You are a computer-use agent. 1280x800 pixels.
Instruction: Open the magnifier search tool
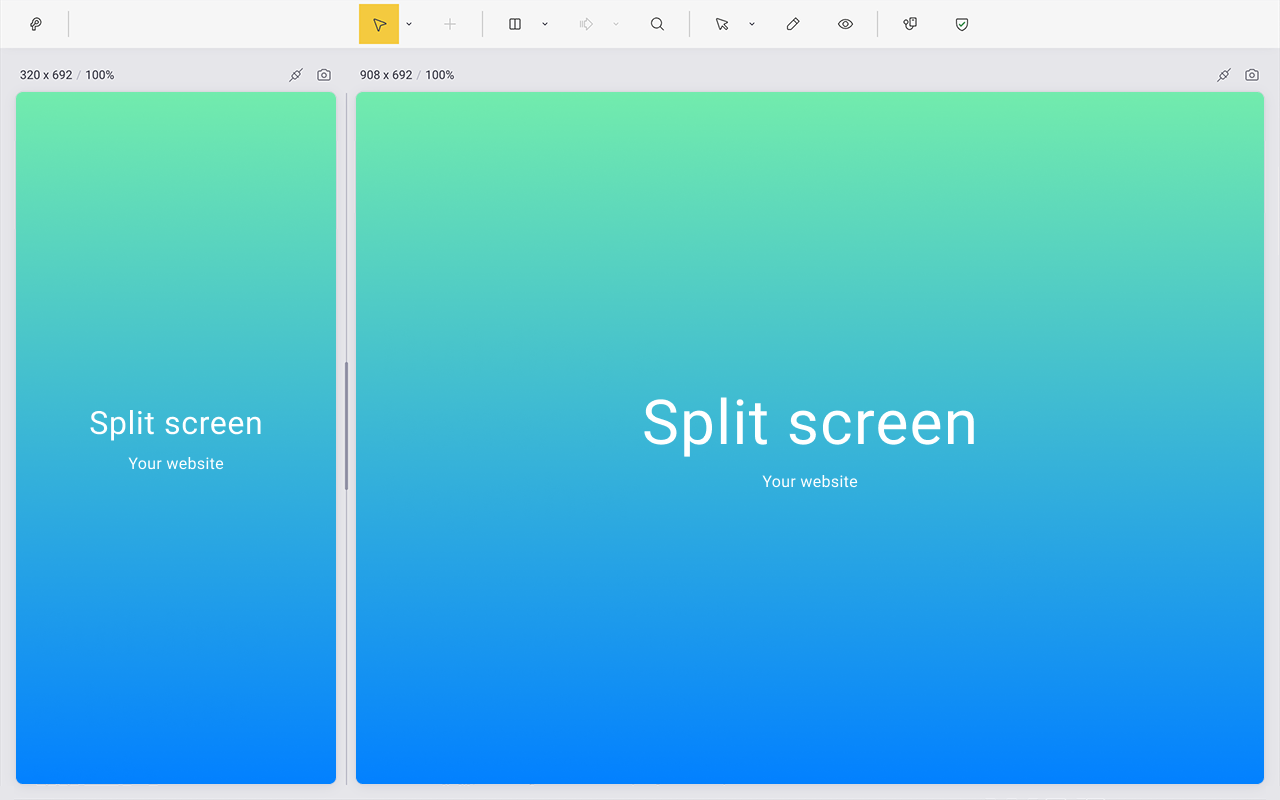click(x=657, y=24)
